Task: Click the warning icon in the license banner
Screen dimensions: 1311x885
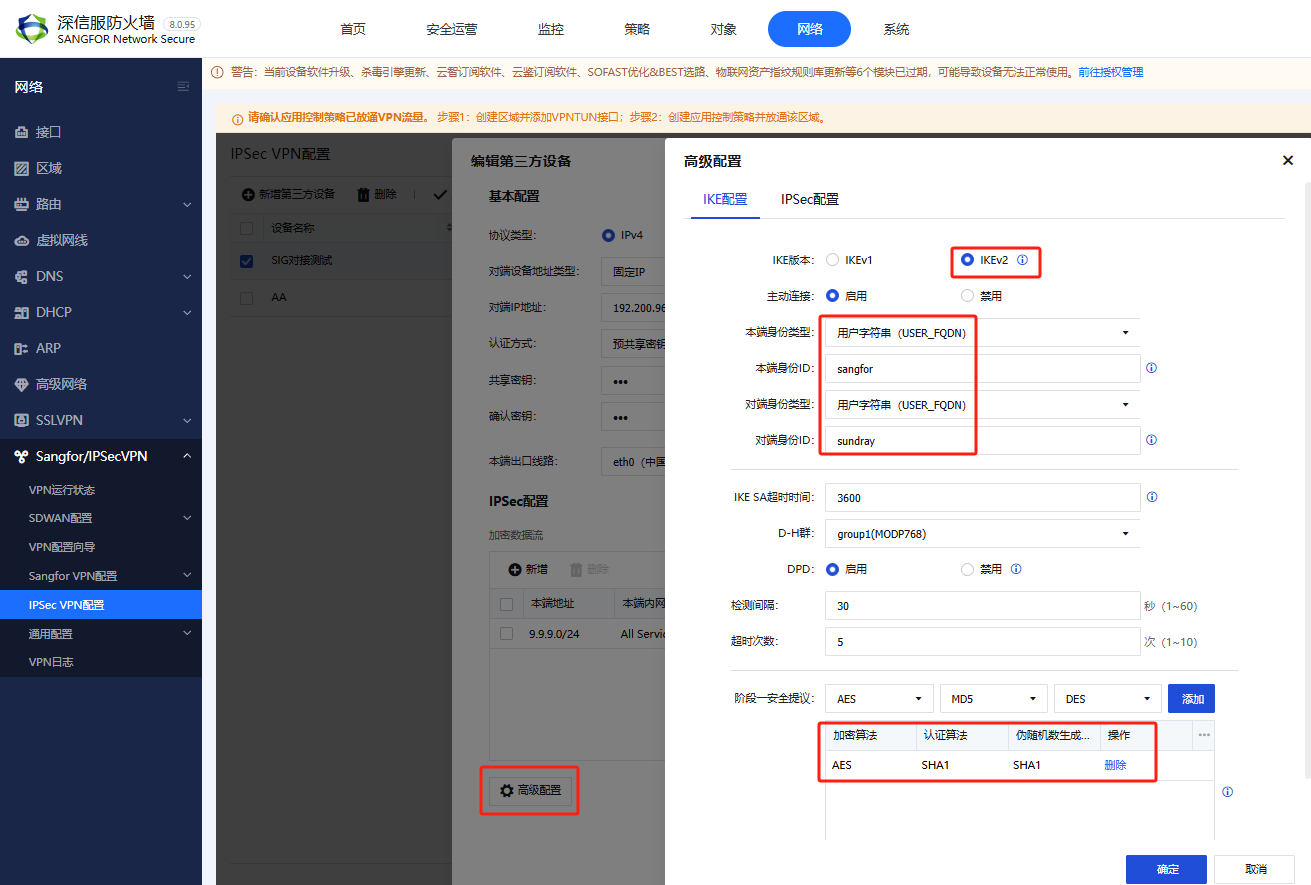Action: (217, 72)
